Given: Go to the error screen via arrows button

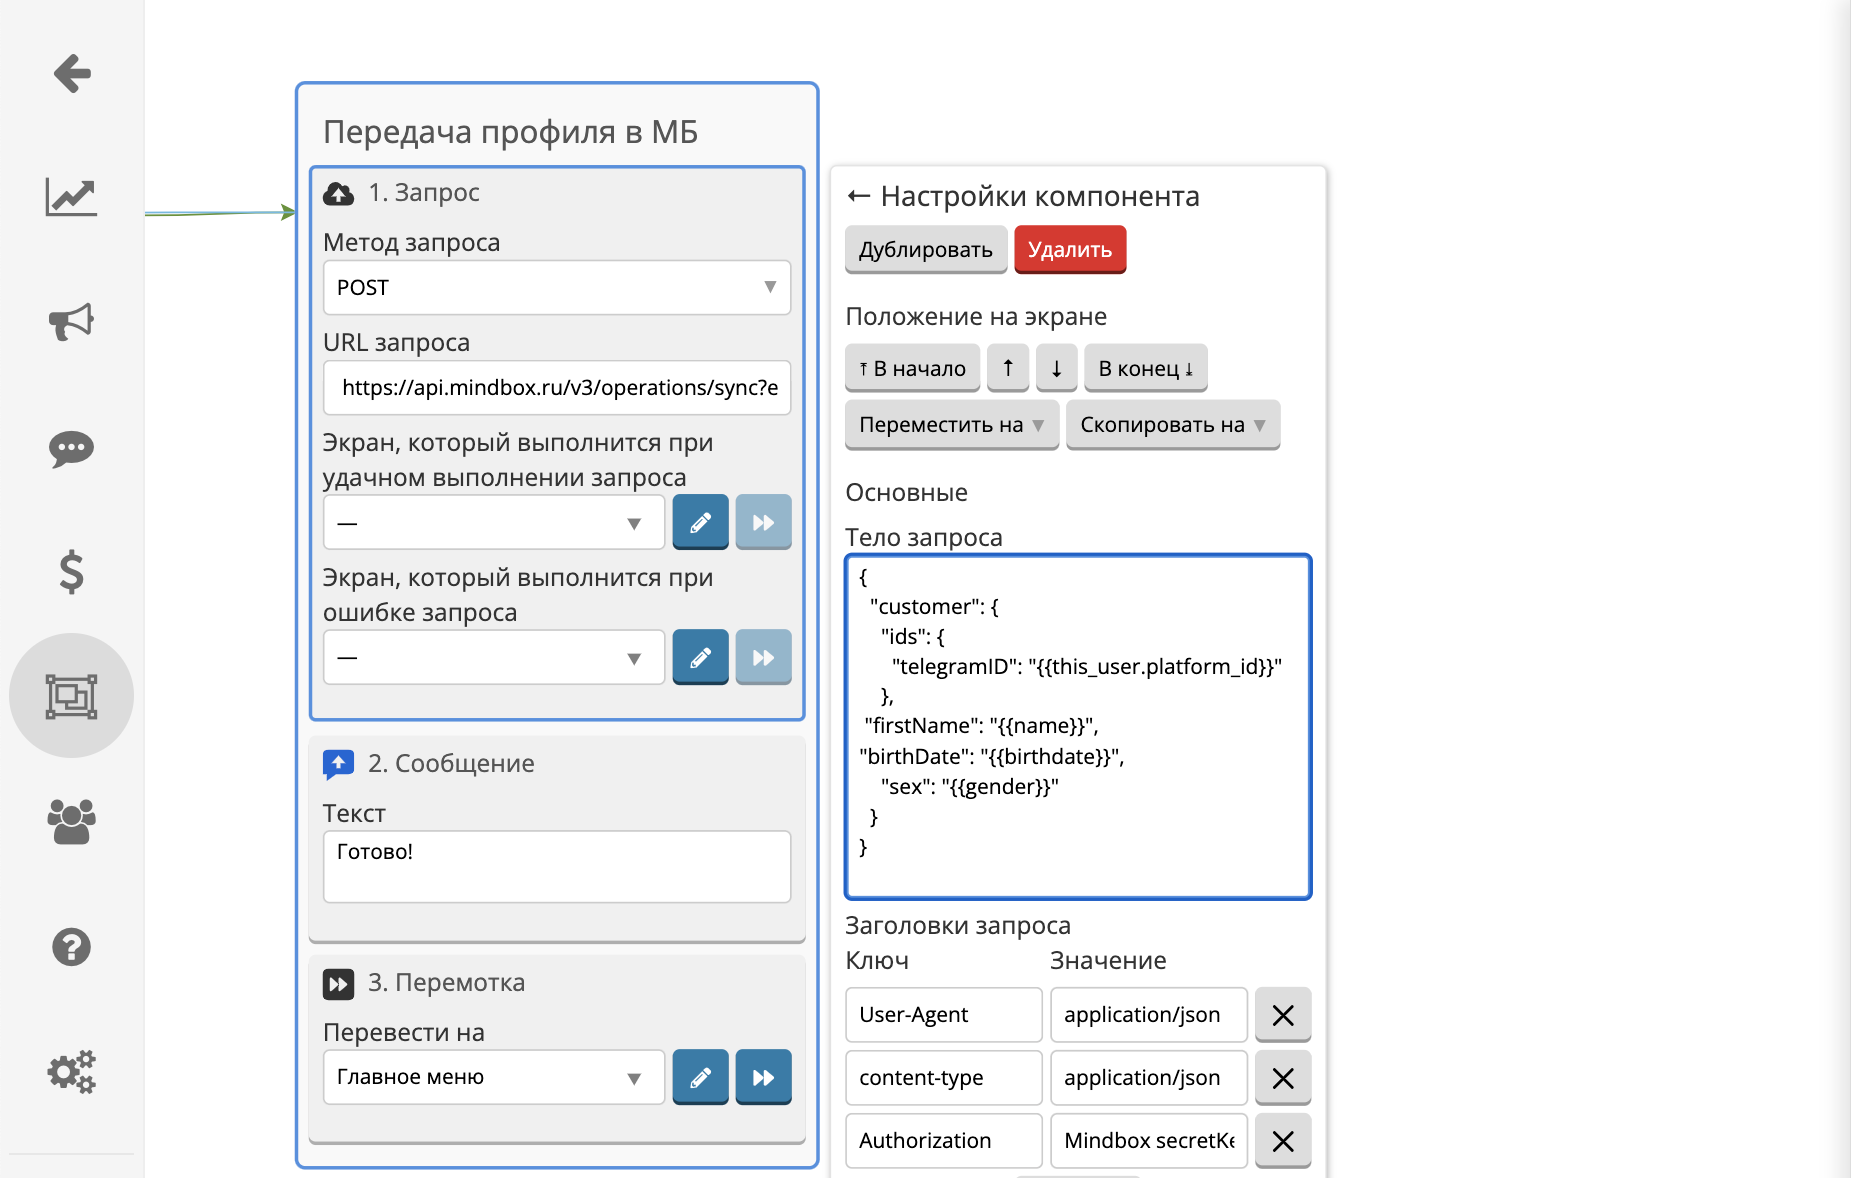Looking at the screenshot, I should [763, 657].
